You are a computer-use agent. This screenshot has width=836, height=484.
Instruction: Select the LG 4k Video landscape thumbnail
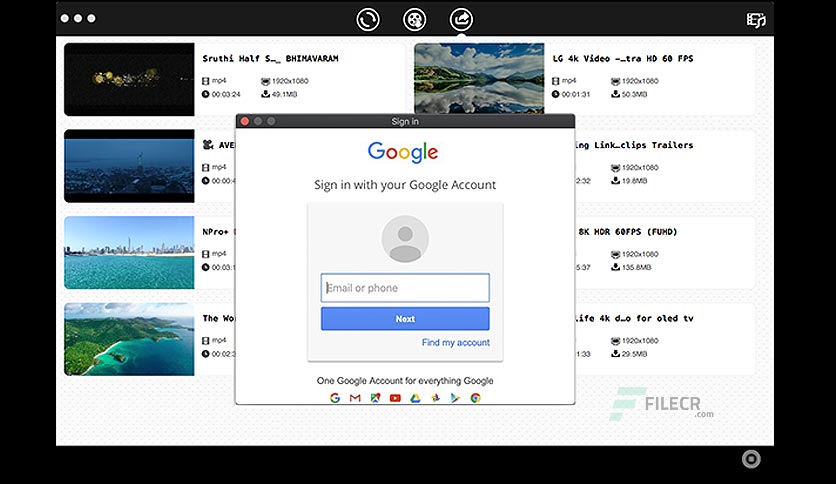point(479,78)
